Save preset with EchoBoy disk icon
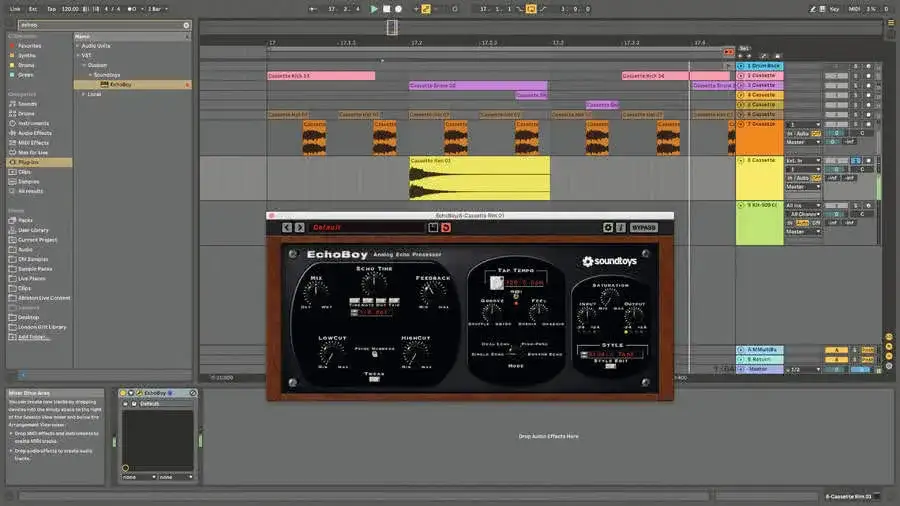 (433, 228)
